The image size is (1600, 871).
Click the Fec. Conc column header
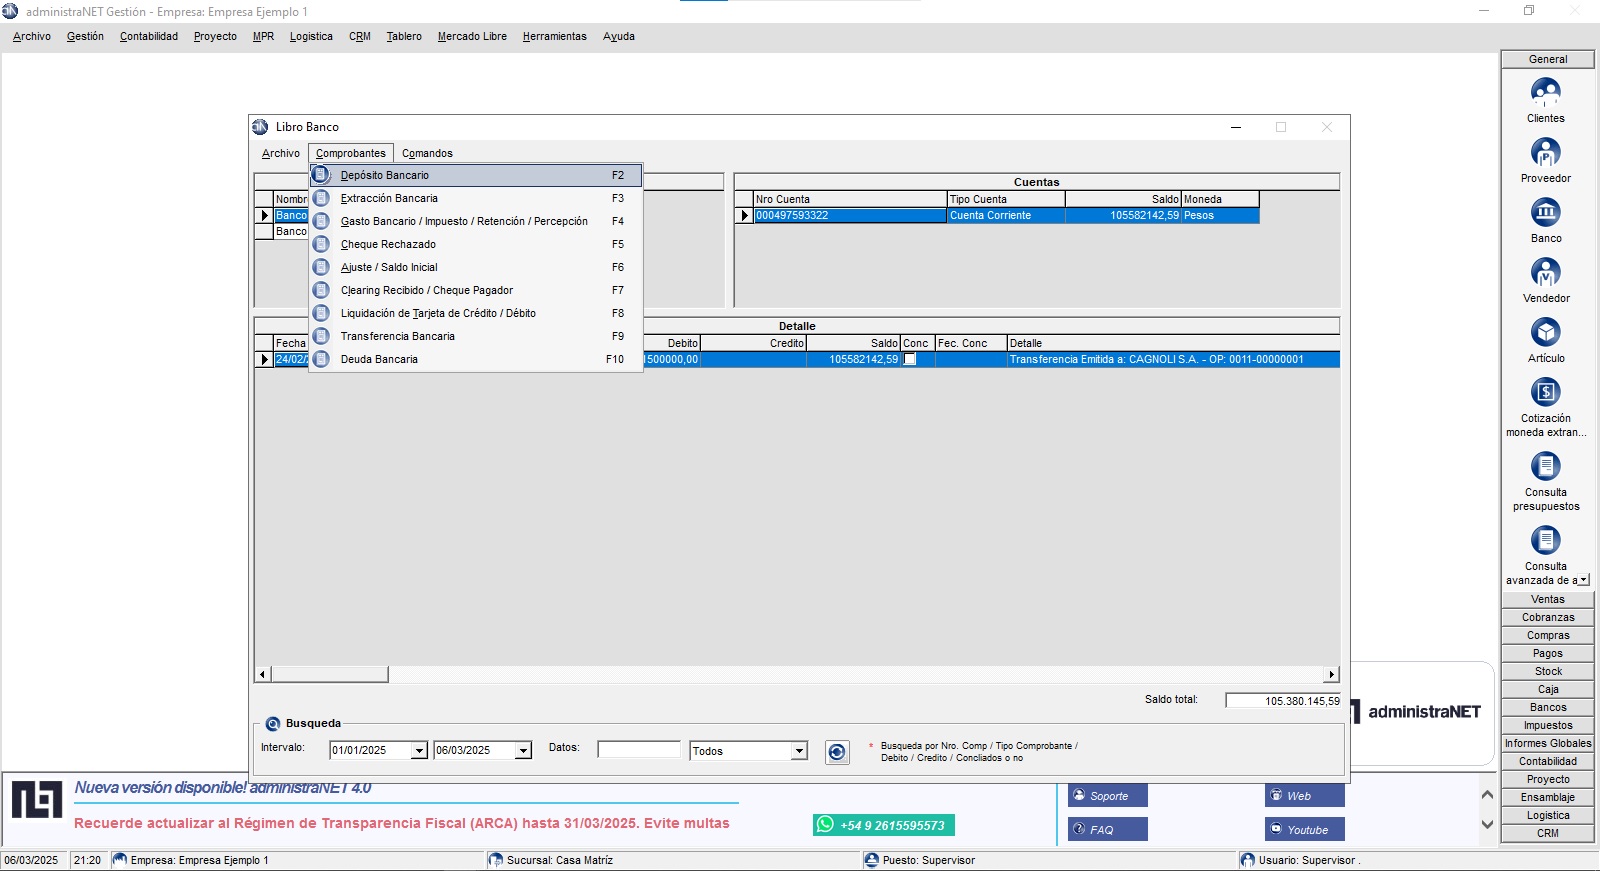coord(971,343)
